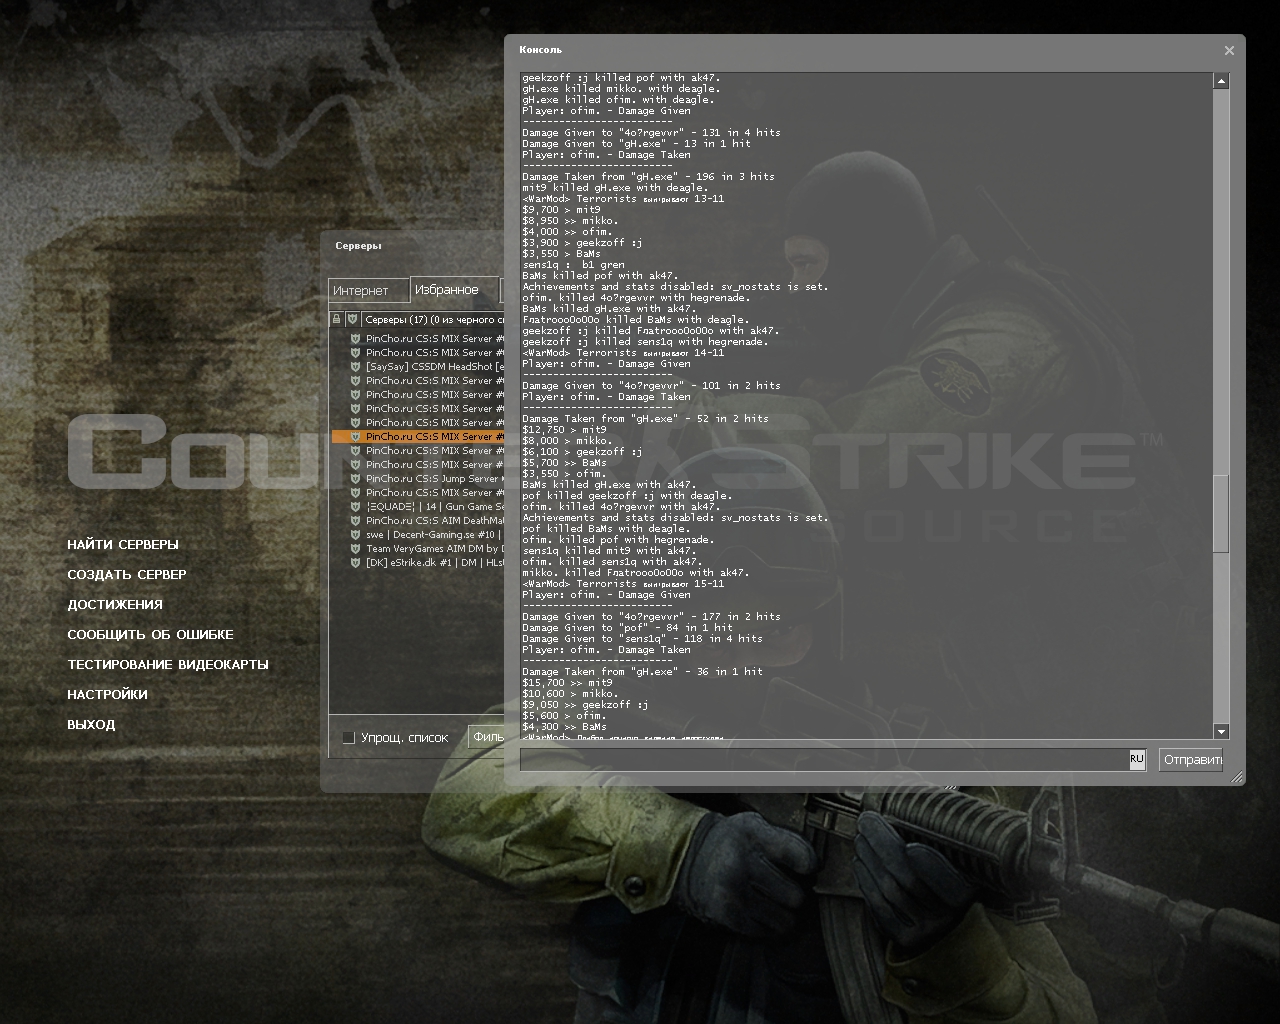Click console line 'mit9 killed gH.exe with deagle'
The height and width of the screenshot is (1024, 1280).
tap(615, 188)
